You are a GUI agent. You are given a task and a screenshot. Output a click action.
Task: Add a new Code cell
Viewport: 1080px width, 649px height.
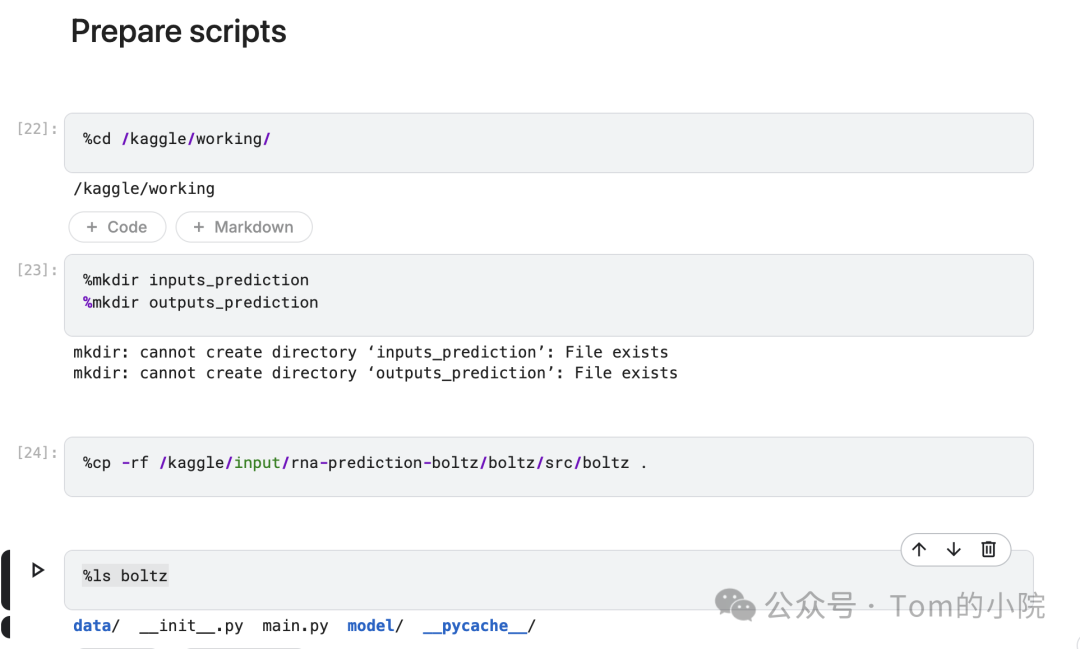(117, 227)
